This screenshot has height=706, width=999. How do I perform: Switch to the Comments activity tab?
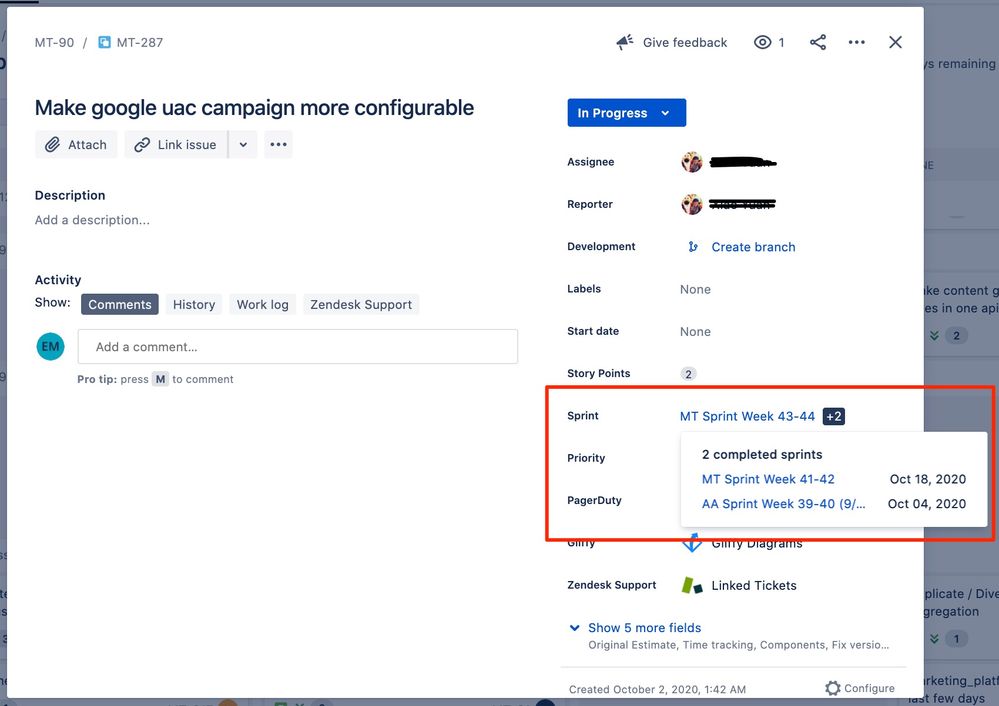(x=120, y=305)
